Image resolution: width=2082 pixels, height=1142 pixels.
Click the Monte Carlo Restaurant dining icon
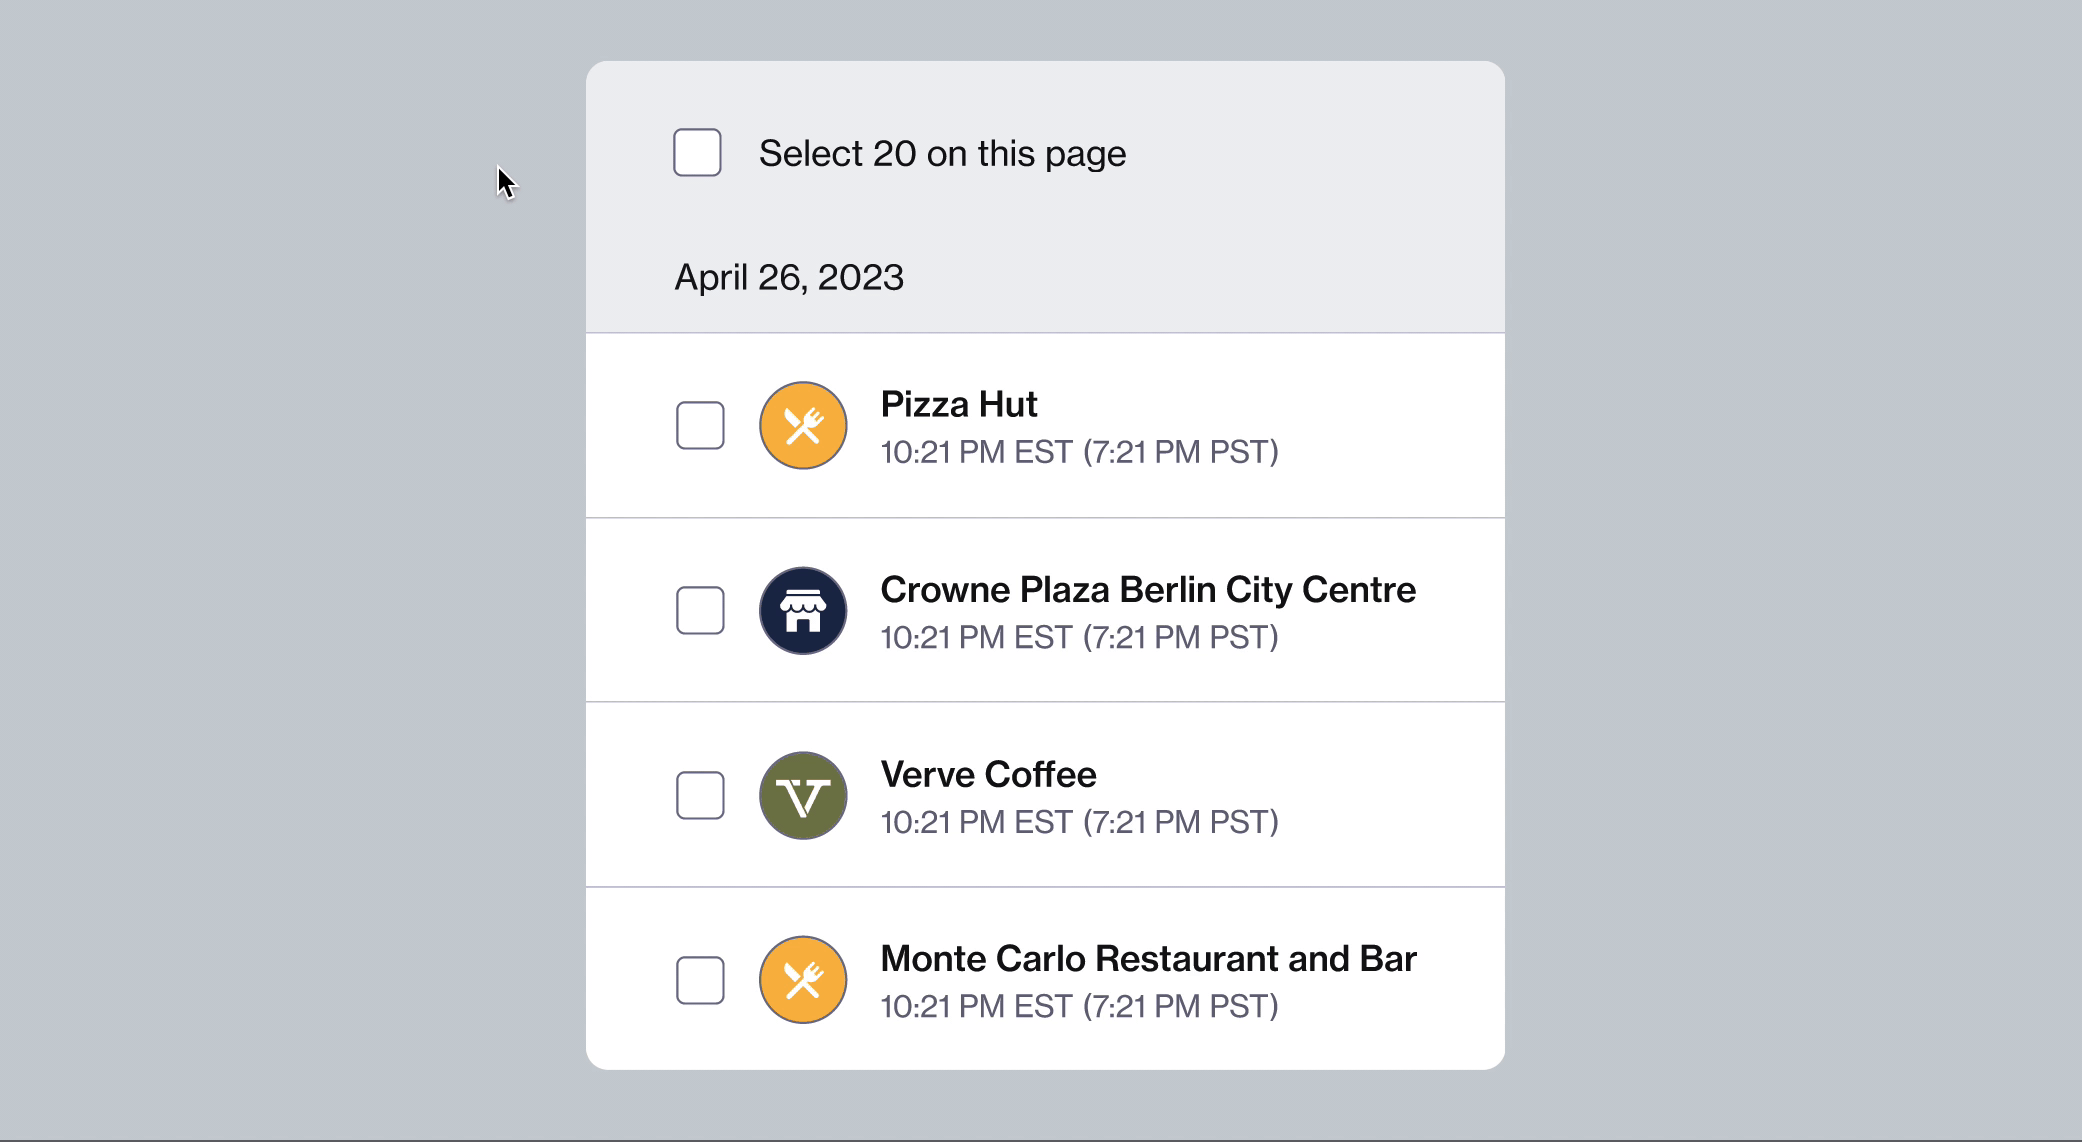pos(803,979)
